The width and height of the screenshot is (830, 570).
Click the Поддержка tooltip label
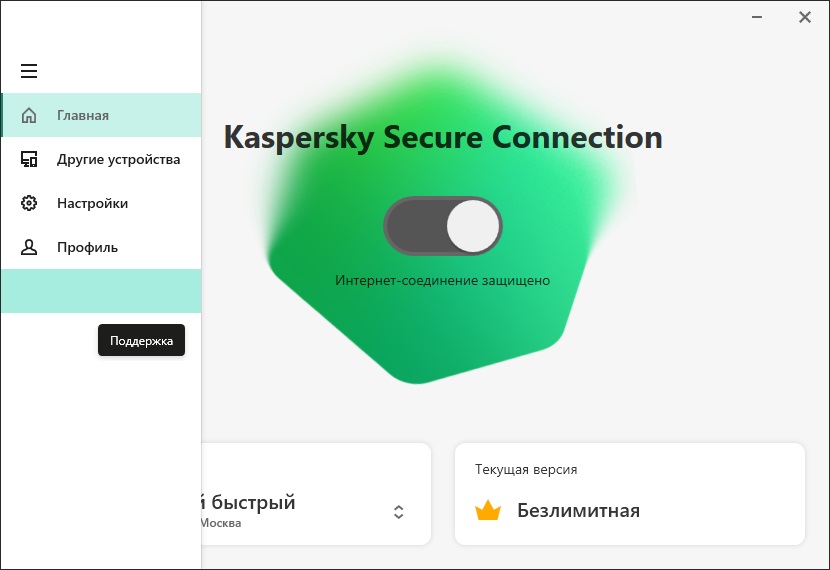(141, 340)
